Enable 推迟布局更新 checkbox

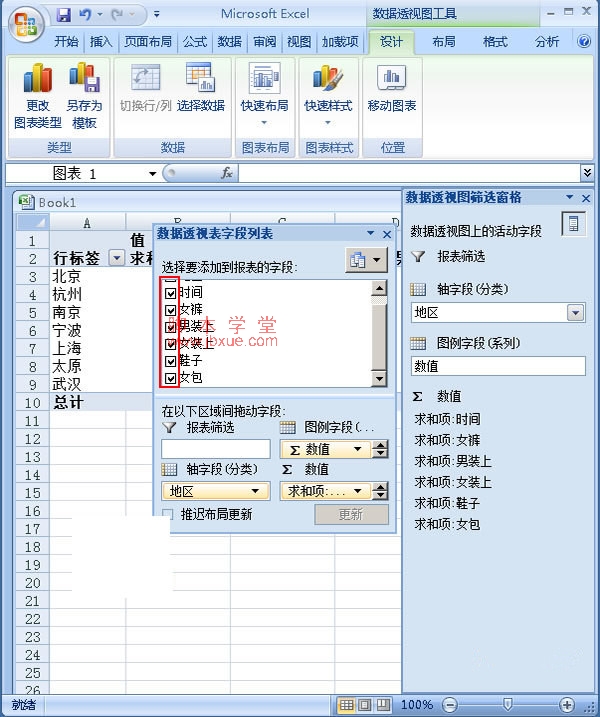coord(168,514)
